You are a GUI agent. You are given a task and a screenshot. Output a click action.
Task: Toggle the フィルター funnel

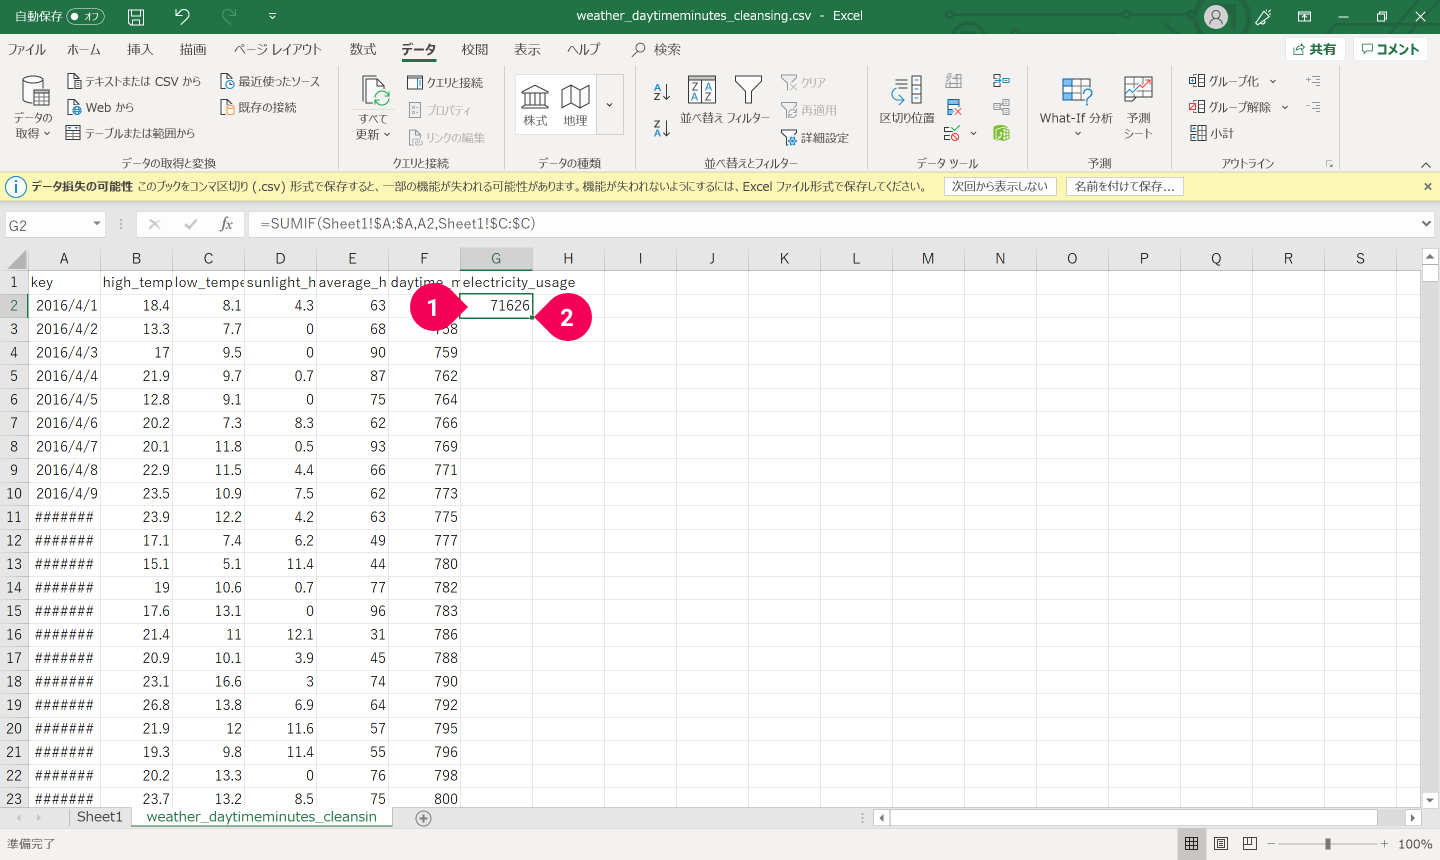tap(748, 100)
